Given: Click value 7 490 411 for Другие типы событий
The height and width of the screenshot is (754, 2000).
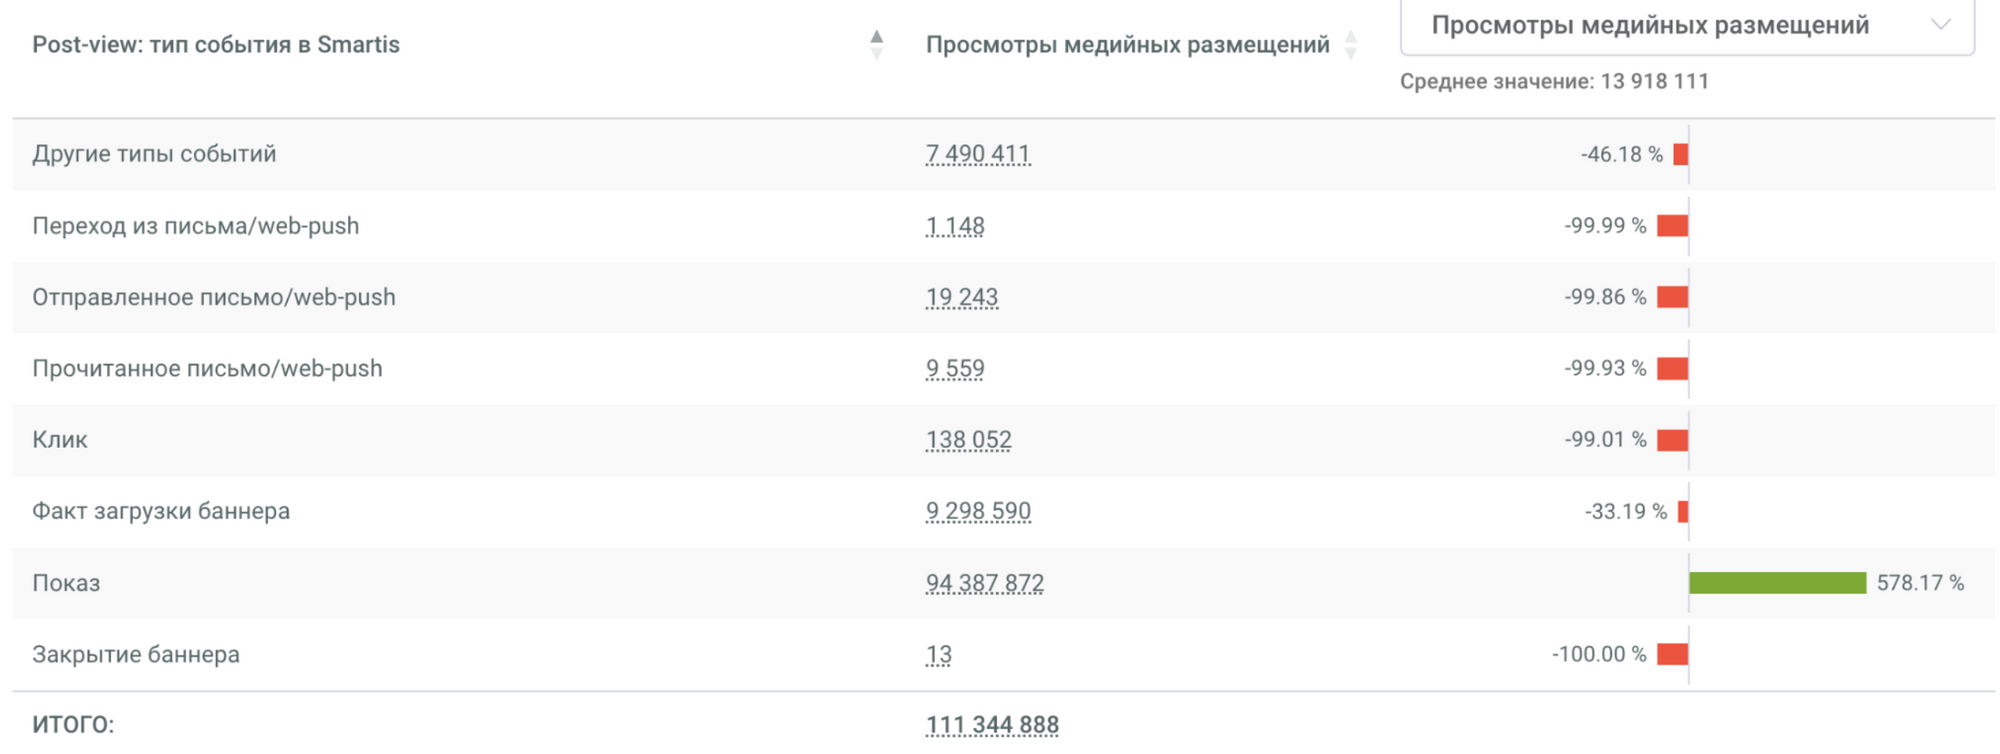Looking at the screenshot, I should [x=977, y=154].
